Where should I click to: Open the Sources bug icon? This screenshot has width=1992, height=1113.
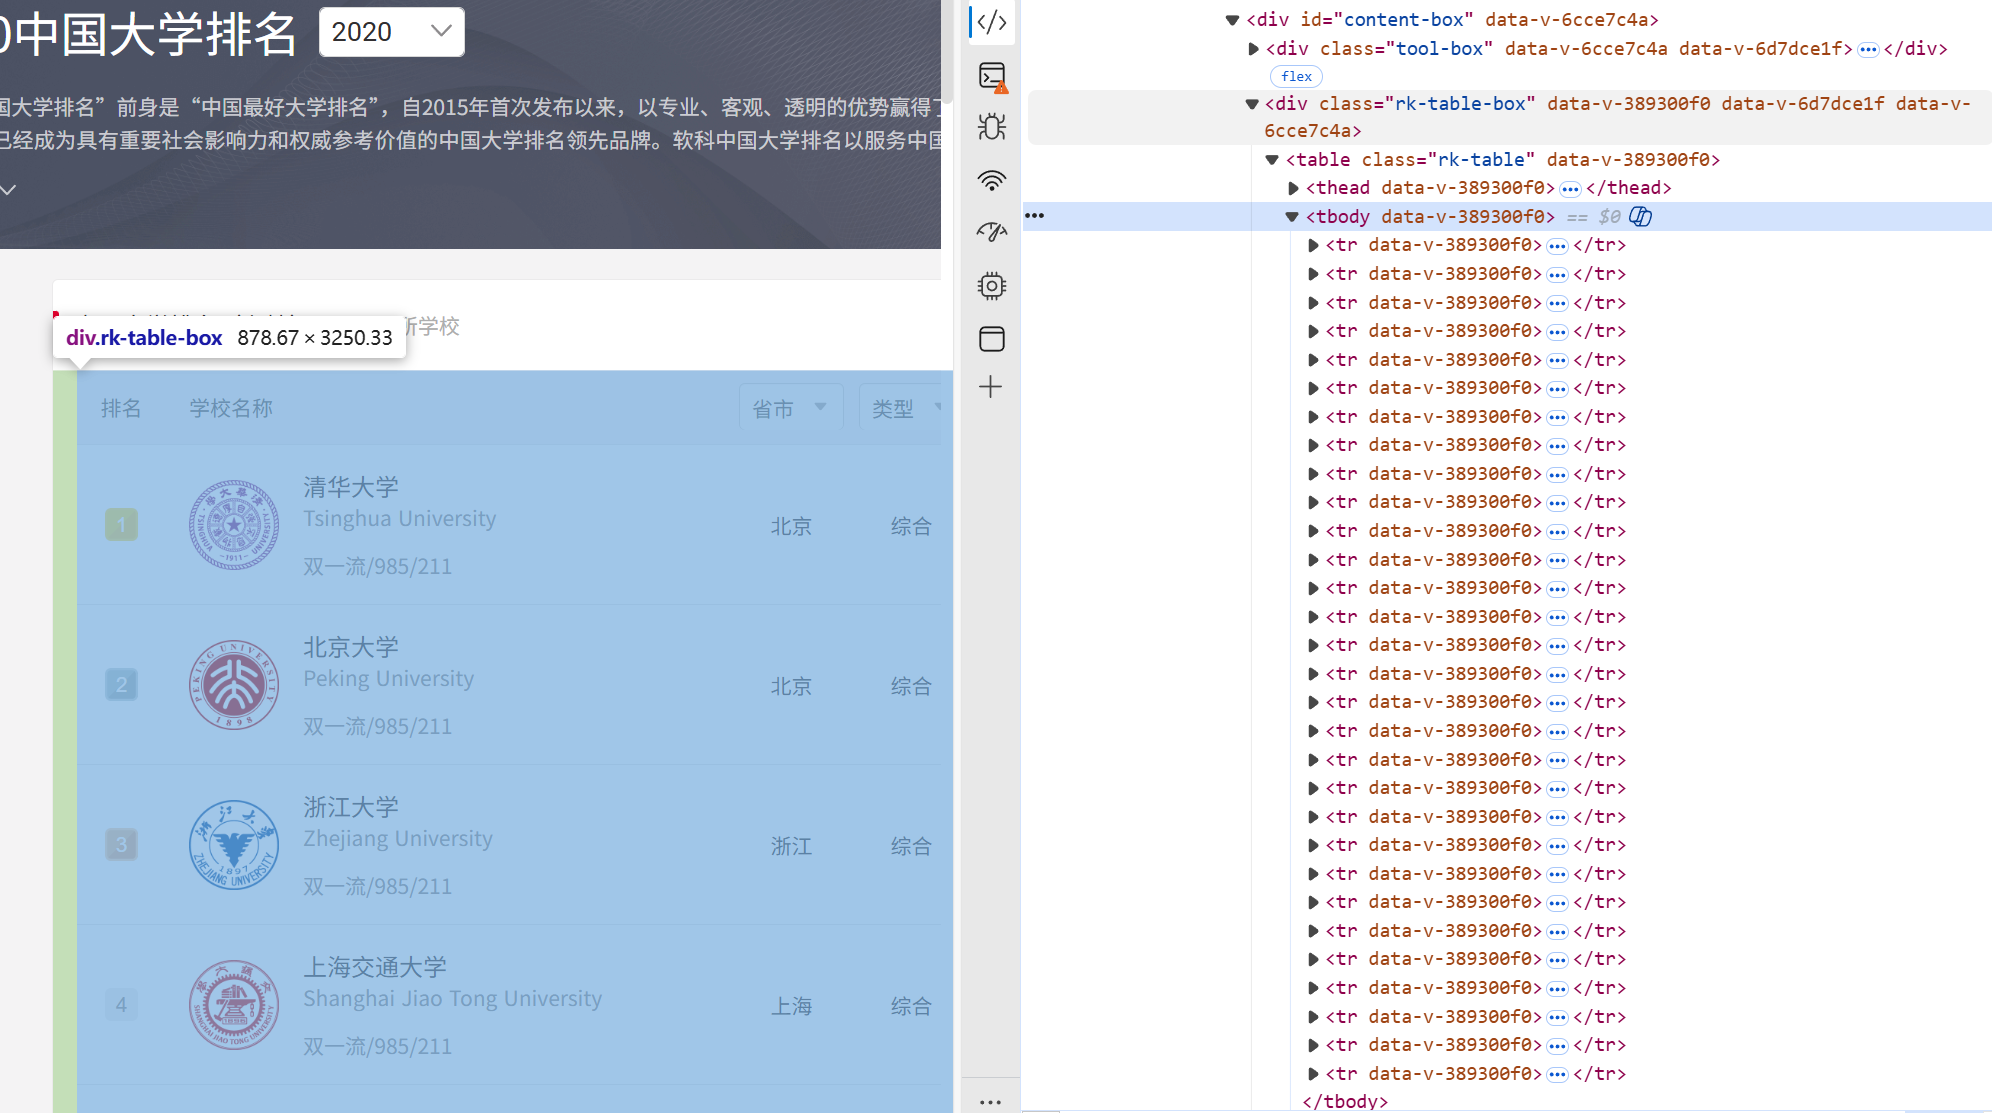pyautogui.click(x=991, y=127)
